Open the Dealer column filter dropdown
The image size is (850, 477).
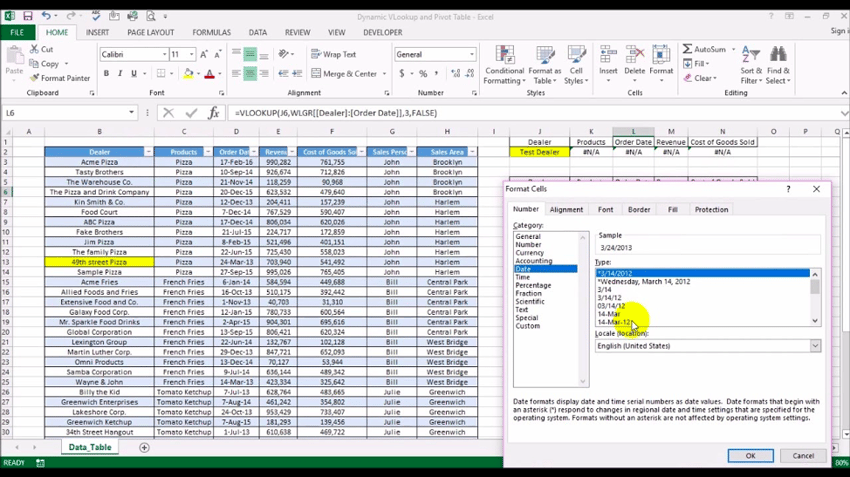pyautogui.click(x=148, y=152)
